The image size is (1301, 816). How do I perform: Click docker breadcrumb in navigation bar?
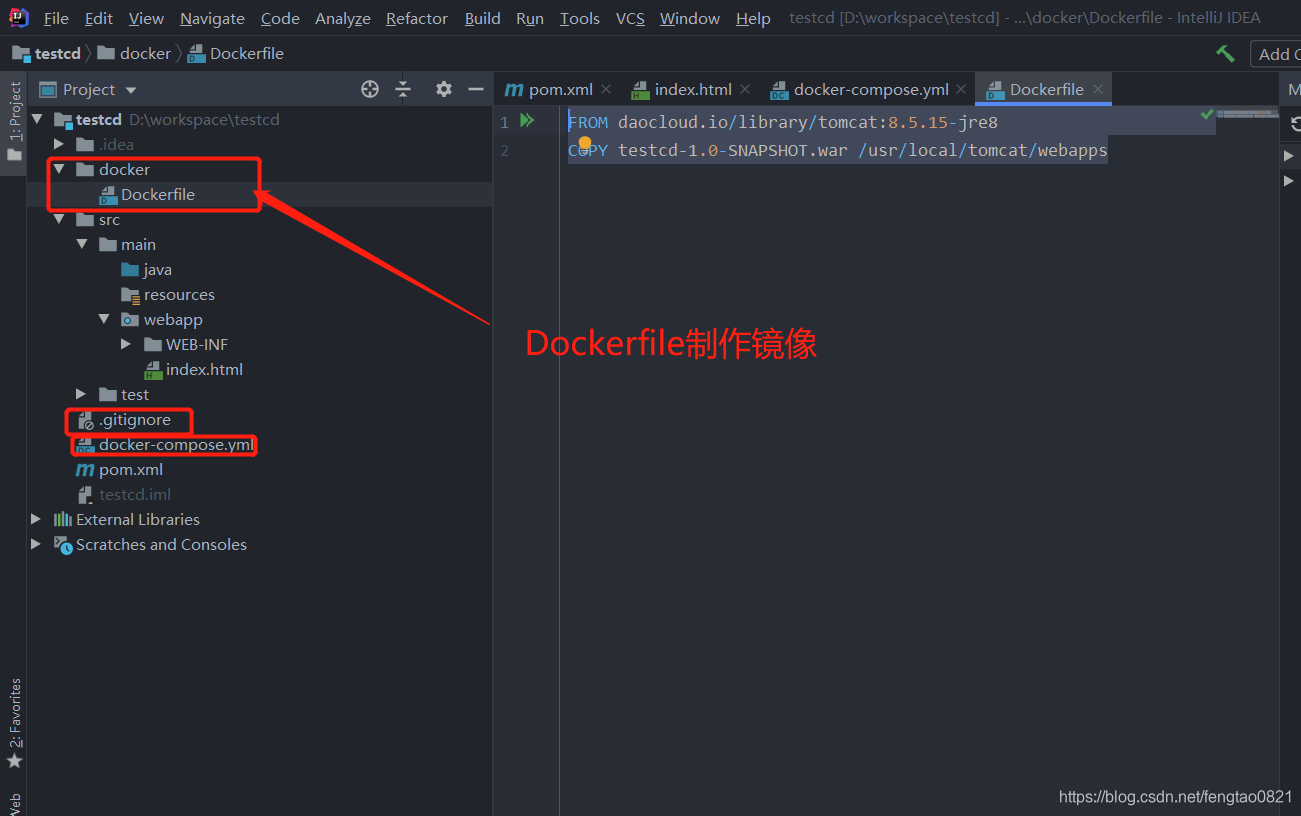pyautogui.click(x=135, y=54)
